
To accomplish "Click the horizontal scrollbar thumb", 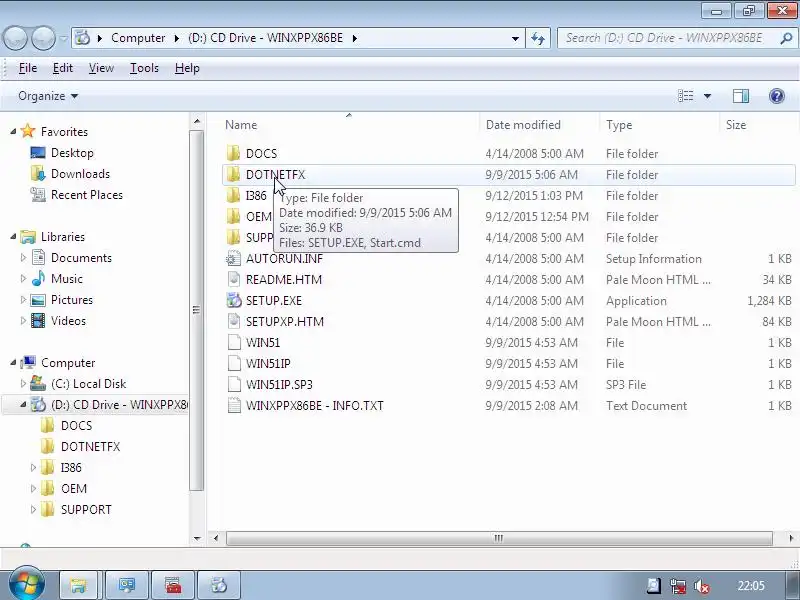I will (499, 538).
